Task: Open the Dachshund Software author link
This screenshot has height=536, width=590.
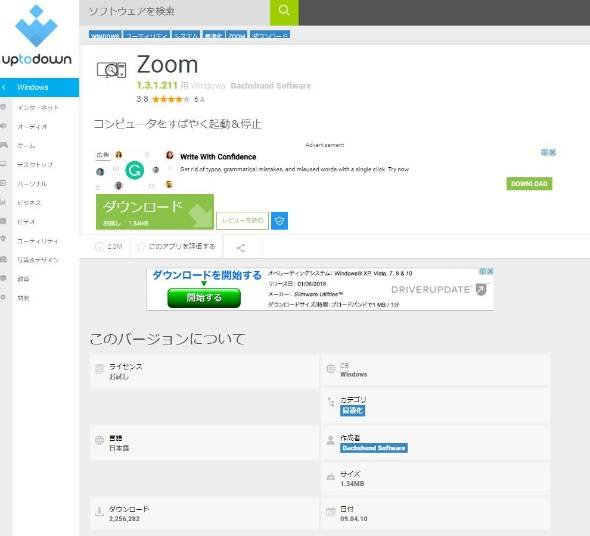Action: coord(374,448)
